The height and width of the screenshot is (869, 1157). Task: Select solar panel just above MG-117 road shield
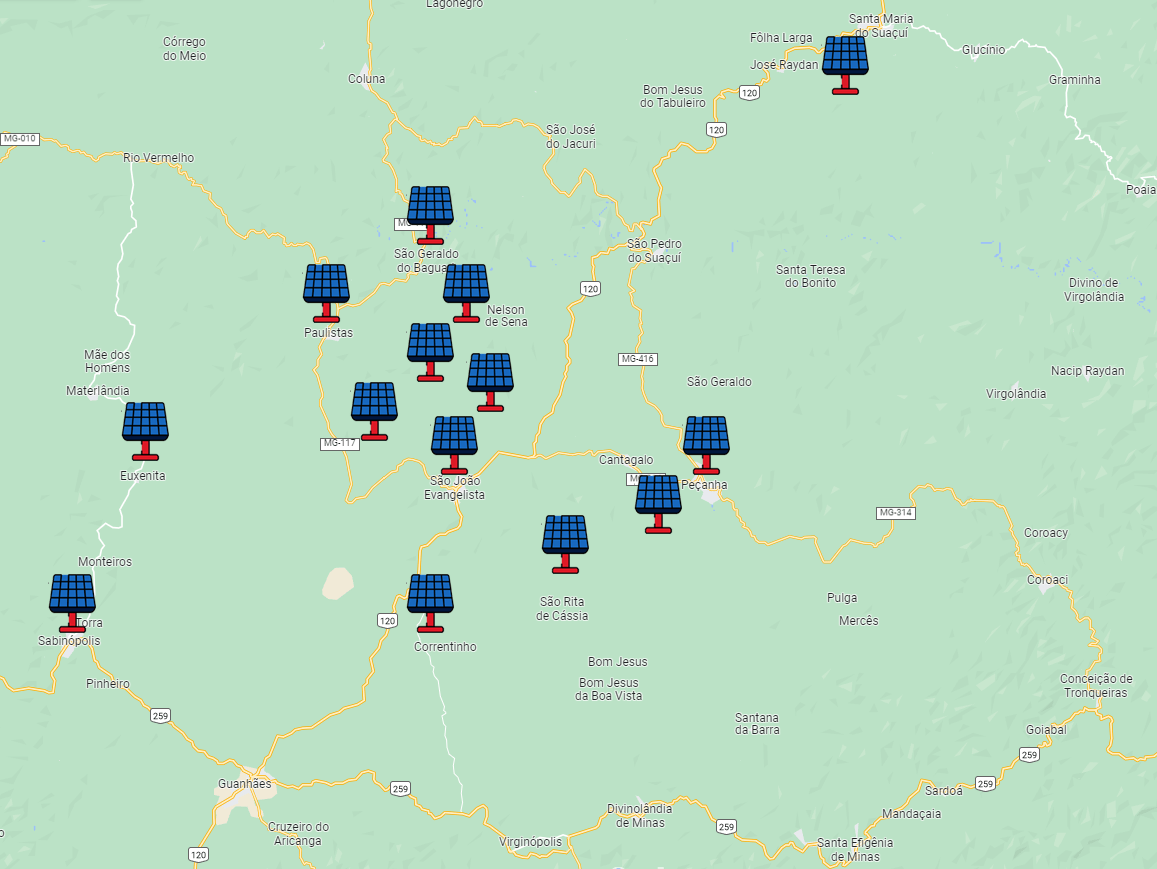(374, 408)
